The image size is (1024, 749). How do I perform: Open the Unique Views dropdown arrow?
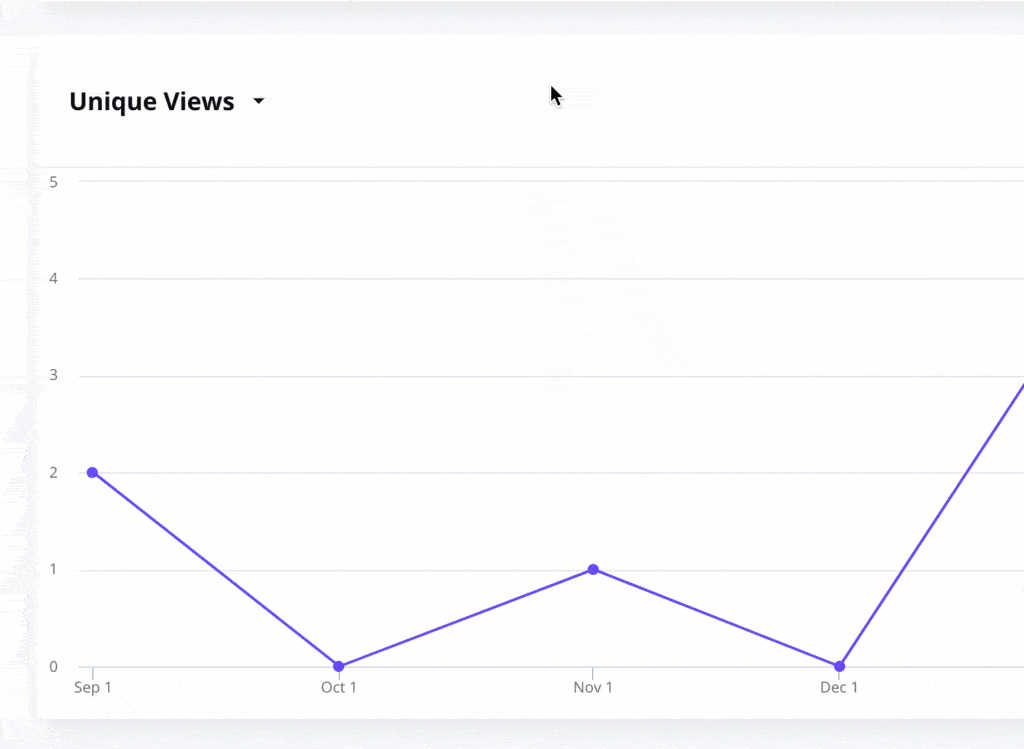258,101
